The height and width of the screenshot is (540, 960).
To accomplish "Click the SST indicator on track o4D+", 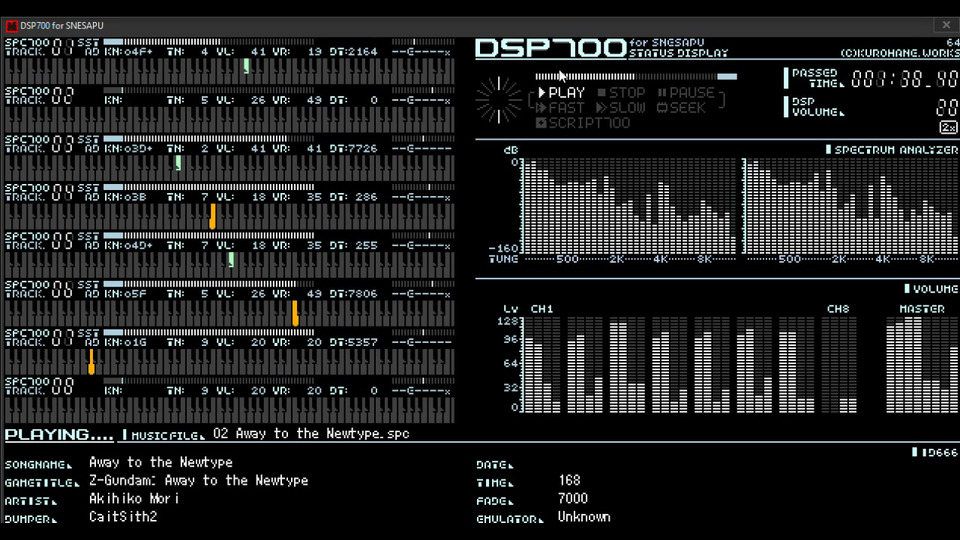I will (88, 236).
